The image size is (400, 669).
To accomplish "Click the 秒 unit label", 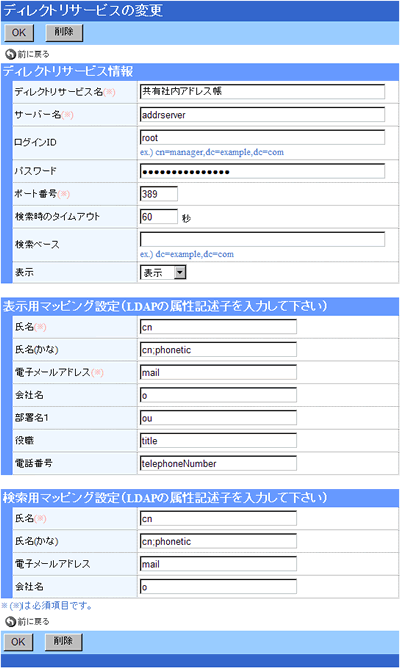I will [x=186, y=218].
